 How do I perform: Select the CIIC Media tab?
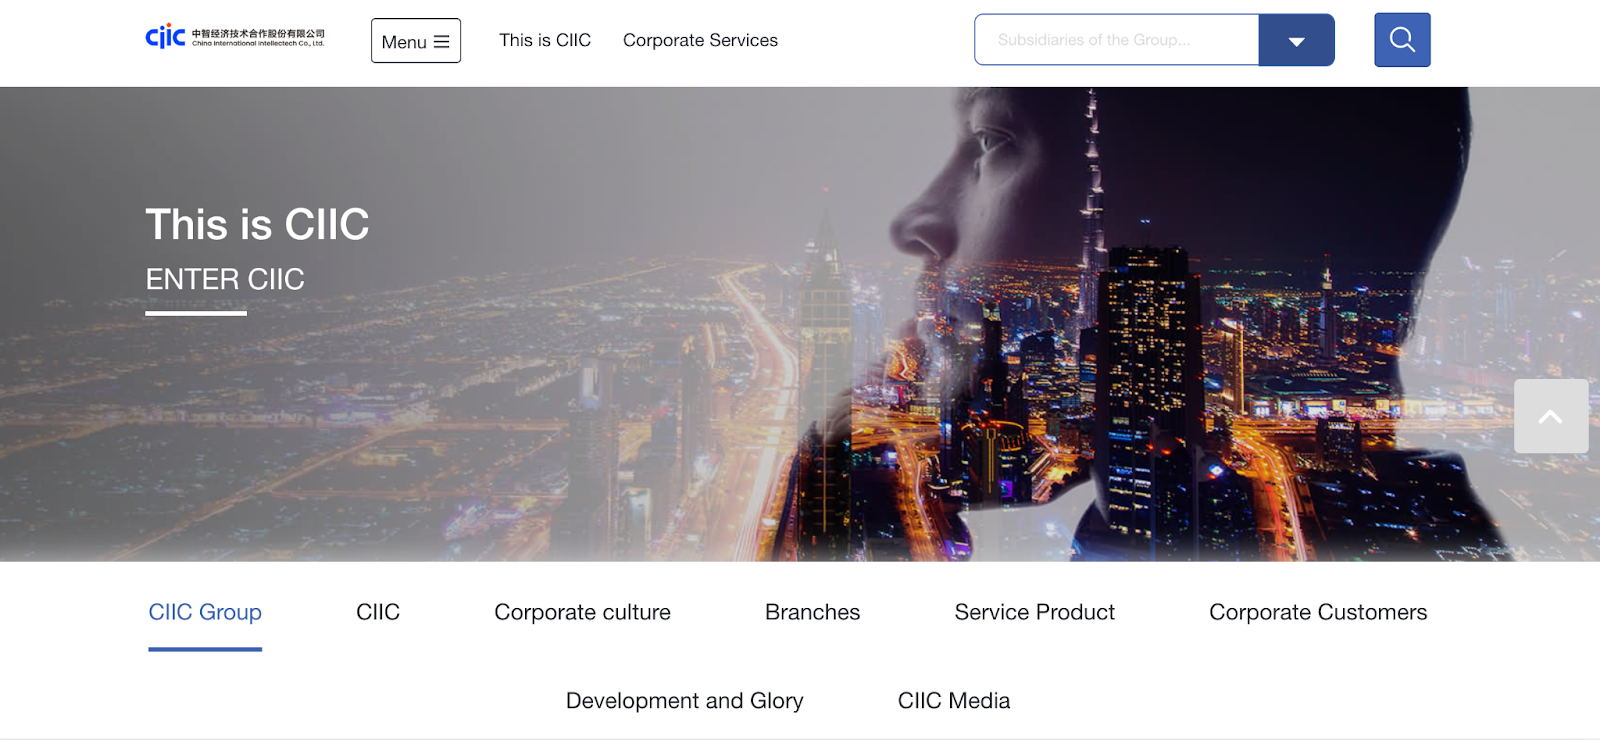[954, 701]
